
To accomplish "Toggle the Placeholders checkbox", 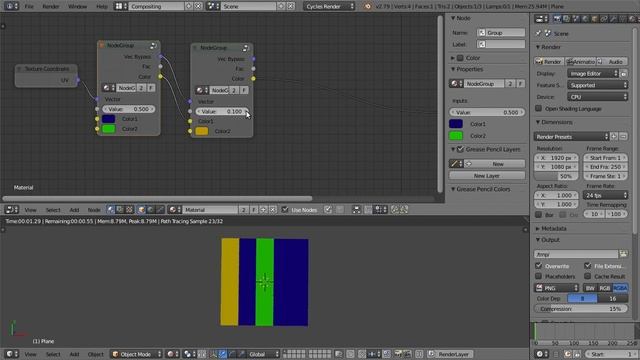I will click(x=538, y=276).
